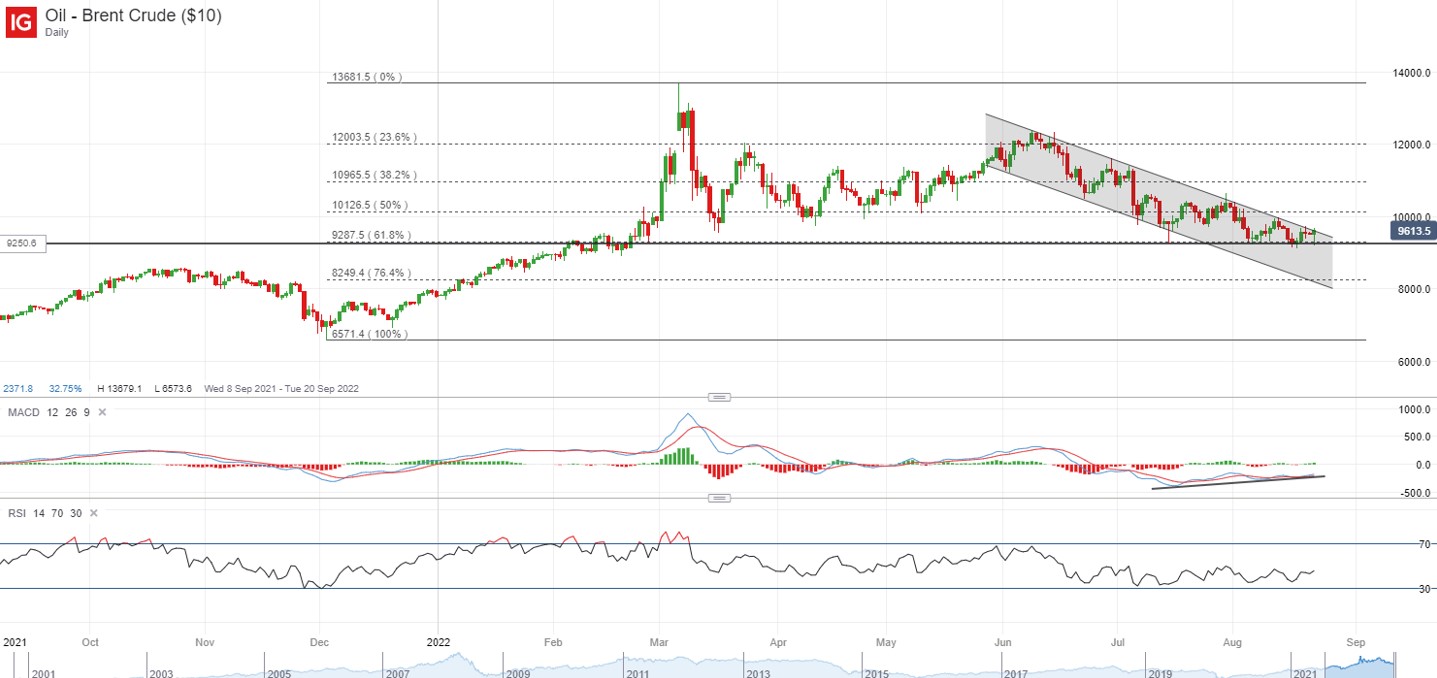Viewport: 1437px width, 678px height.
Task: Click the 6571.4 (100%) Fibonacci label
Action: [x=369, y=334]
